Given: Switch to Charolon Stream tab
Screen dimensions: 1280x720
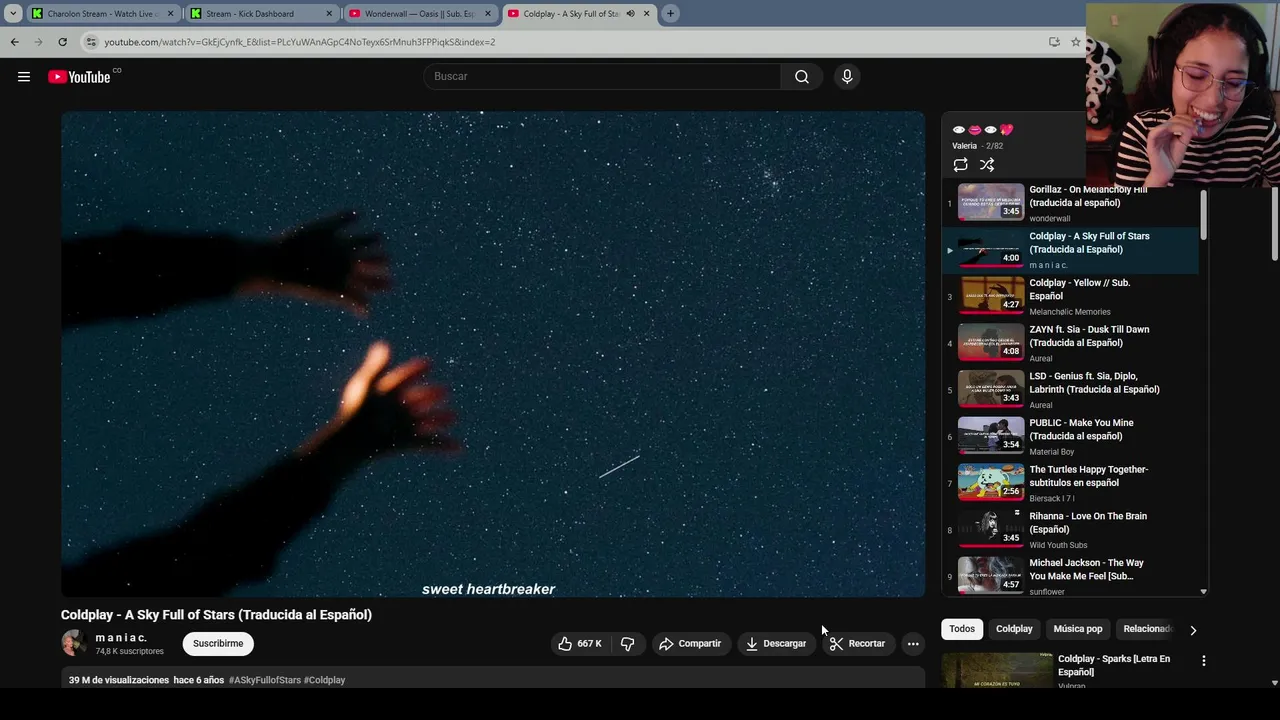Looking at the screenshot, I should click(x=103, y=14).
